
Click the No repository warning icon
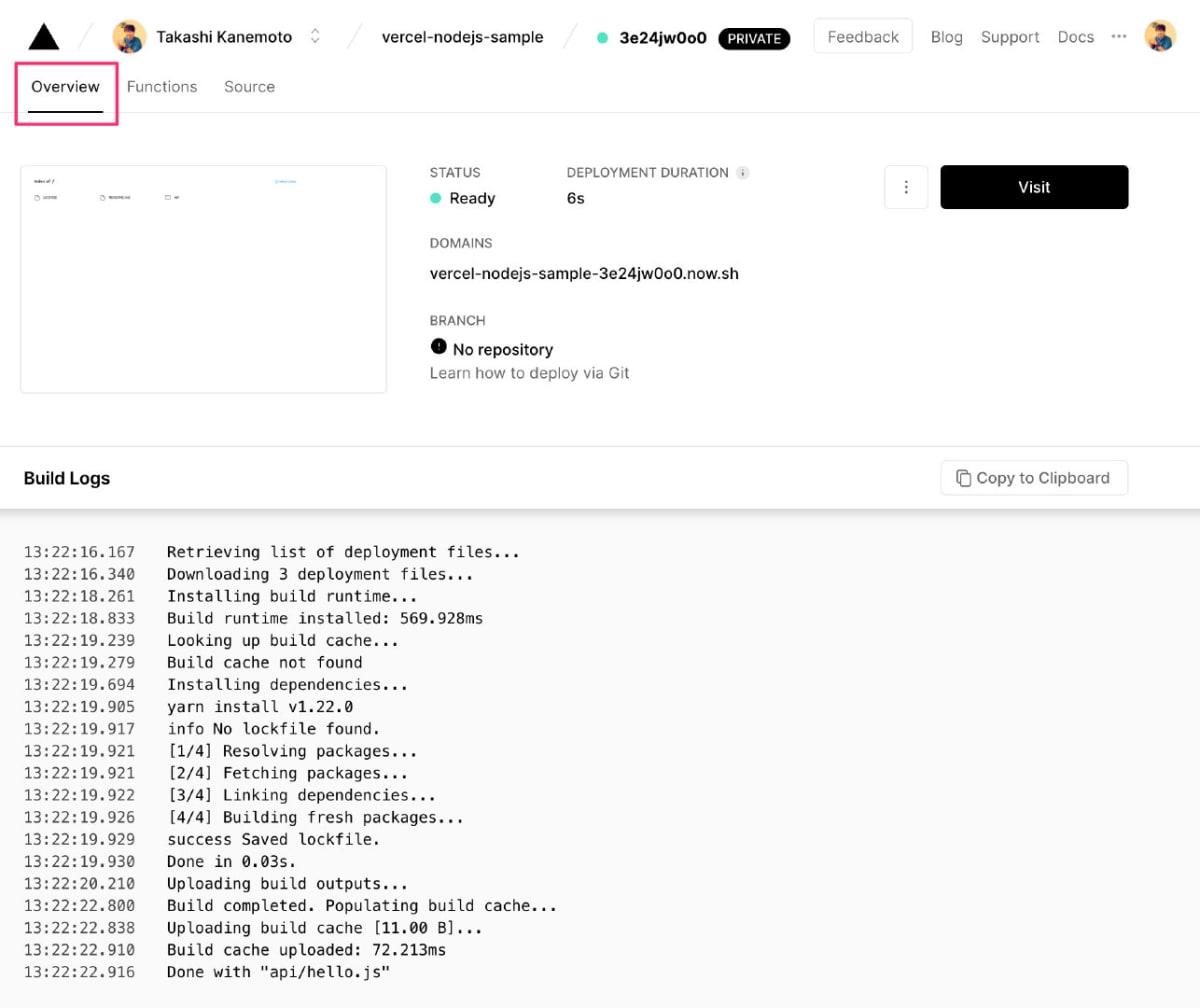[438, 346]
